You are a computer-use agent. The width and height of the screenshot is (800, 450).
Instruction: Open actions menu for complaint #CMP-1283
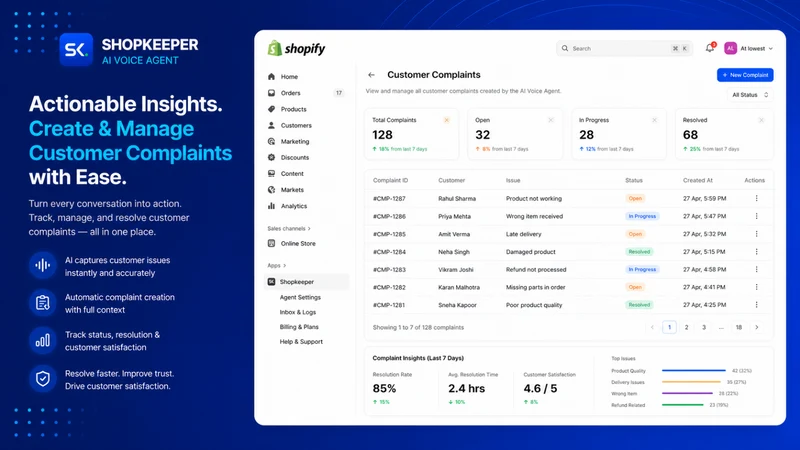(757, 269)
